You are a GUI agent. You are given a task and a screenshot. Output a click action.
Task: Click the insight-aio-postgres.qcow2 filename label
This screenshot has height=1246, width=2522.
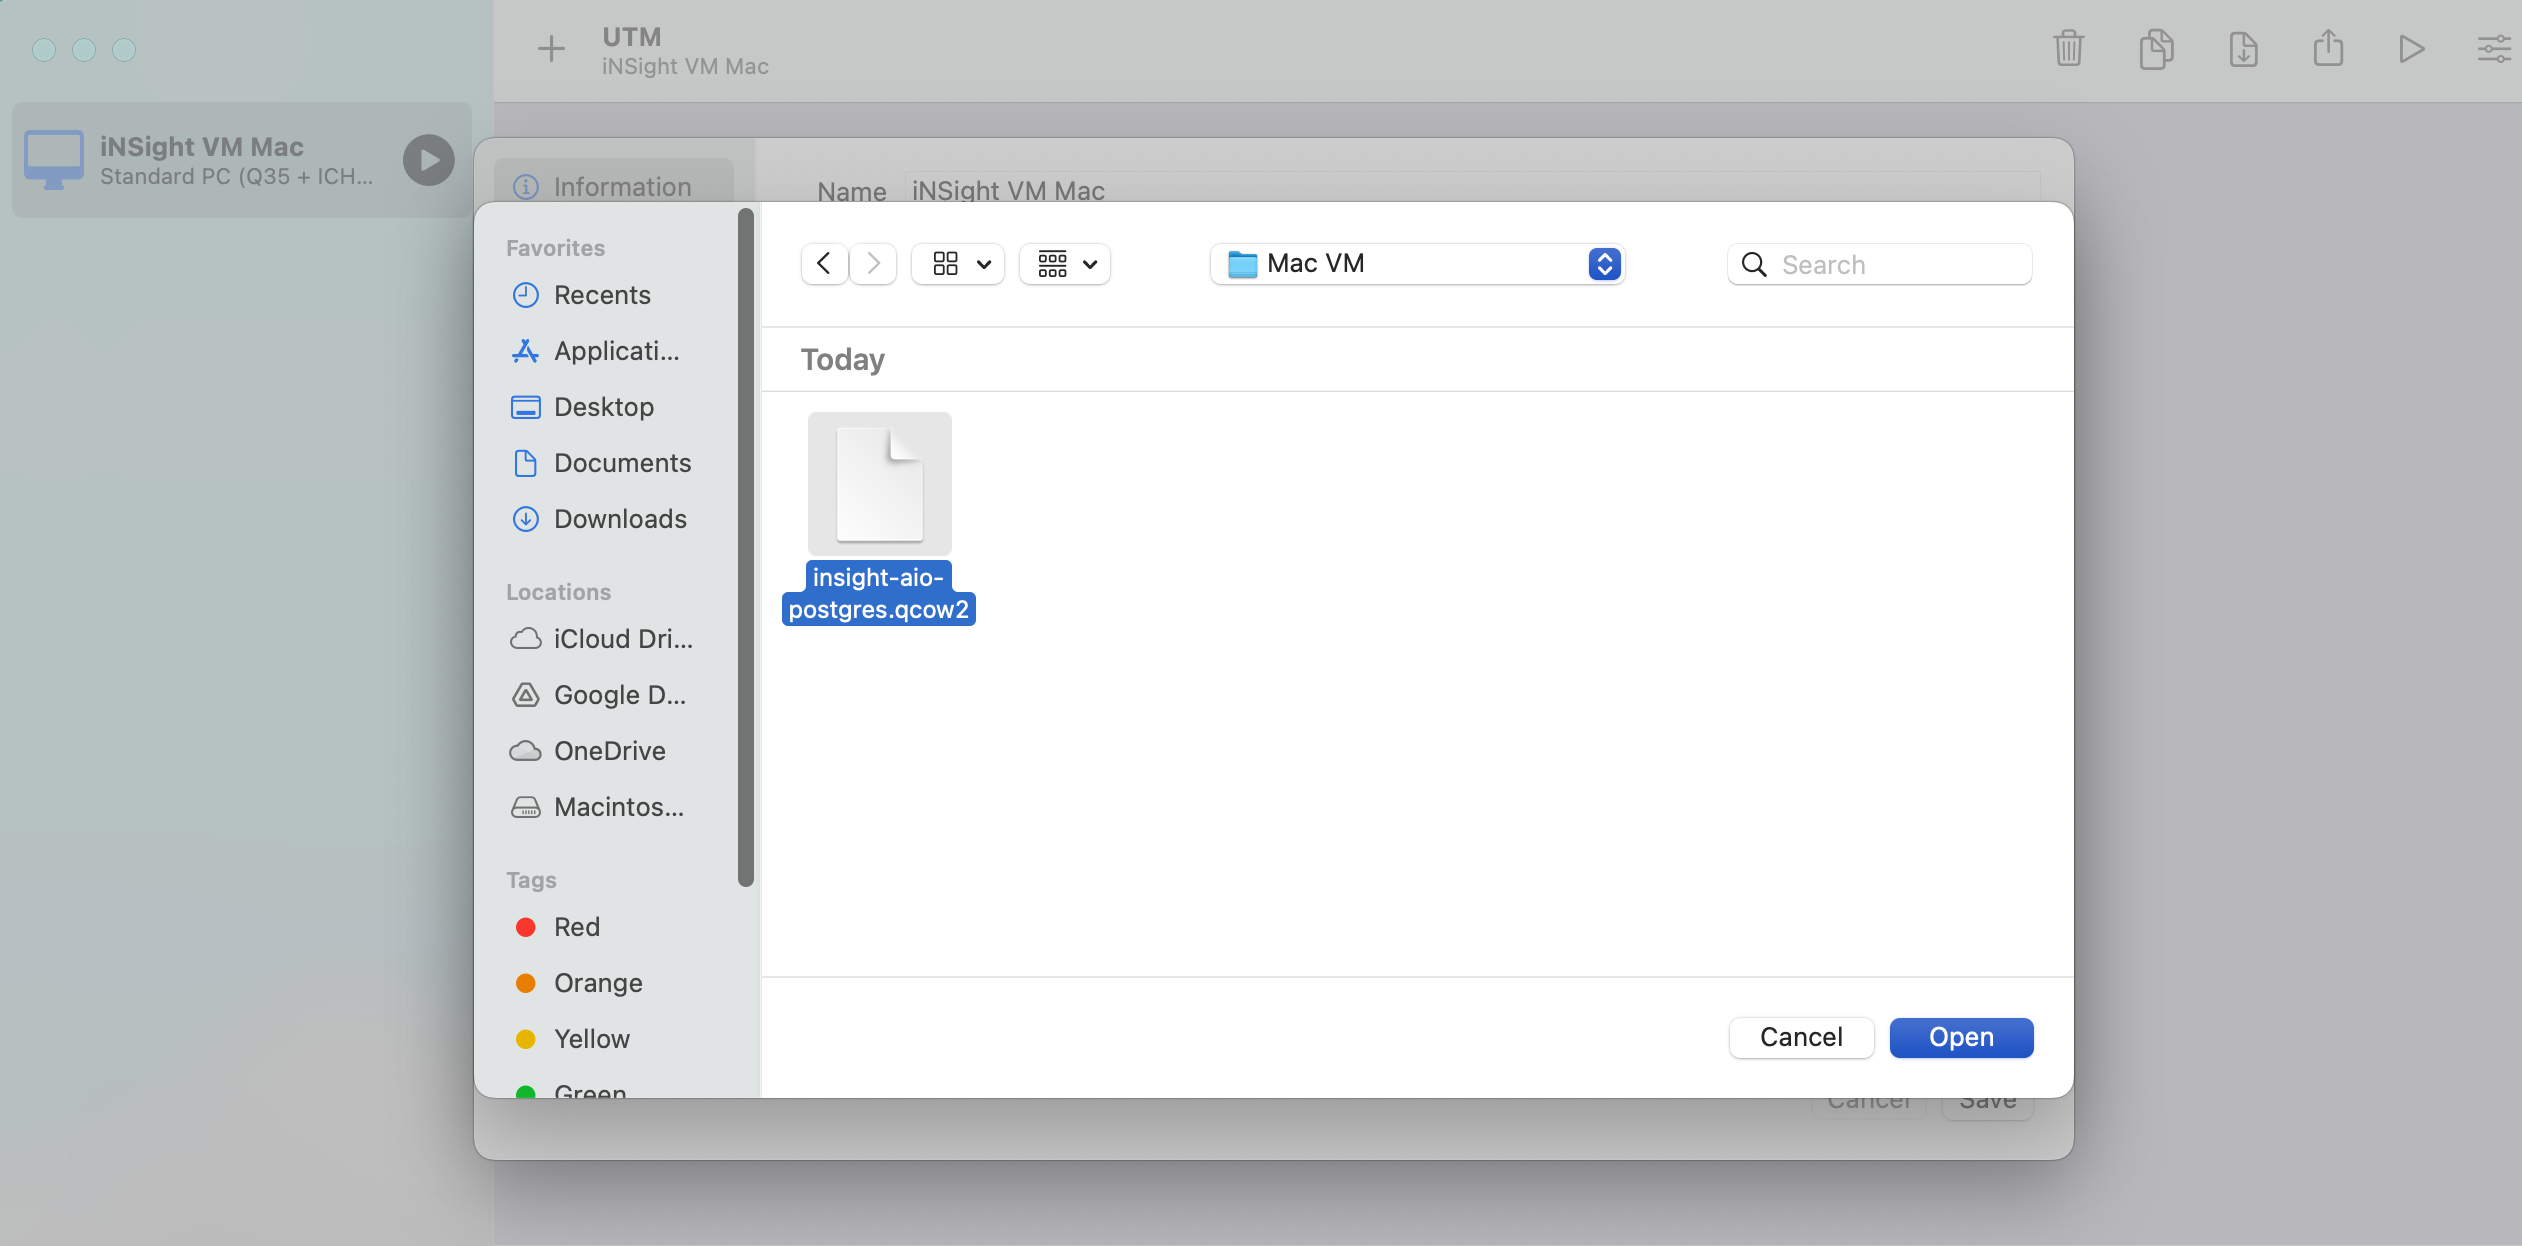point(879,593)
